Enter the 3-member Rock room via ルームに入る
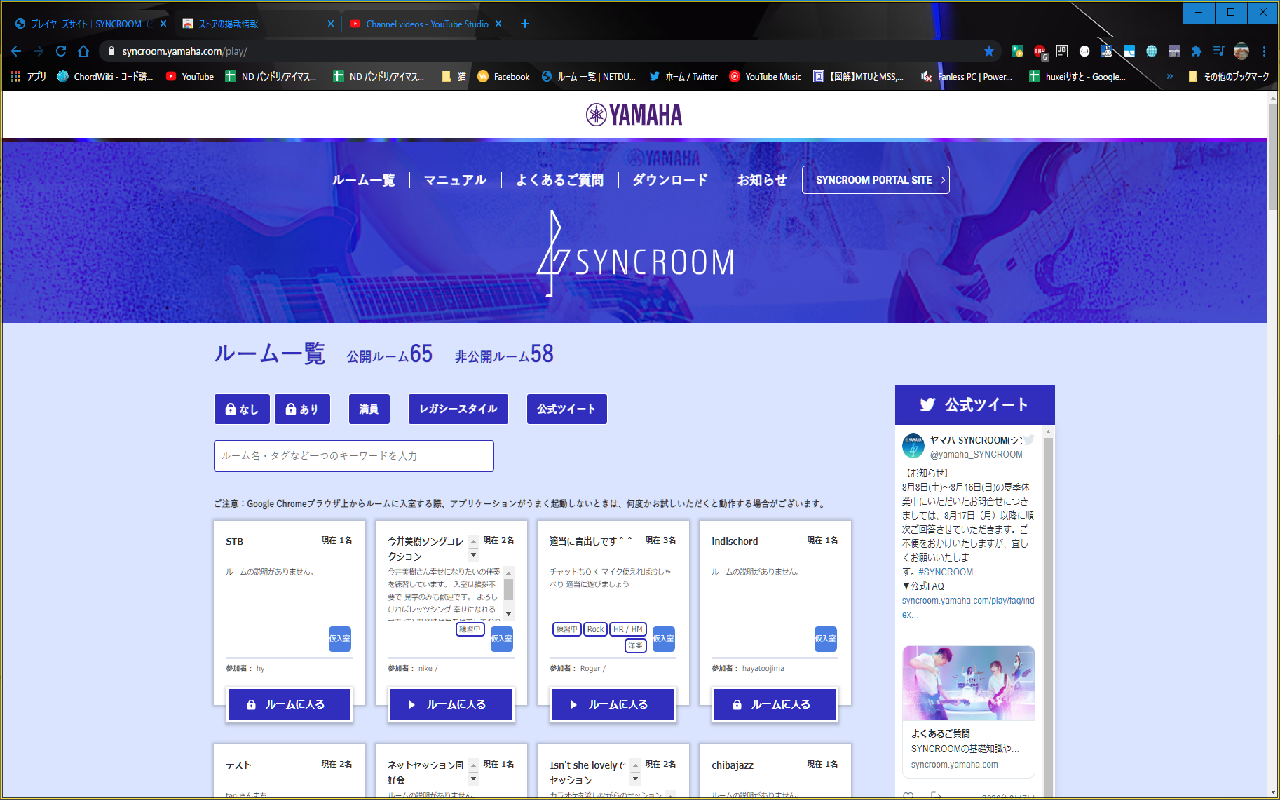The image size is (1280, 800). pos(614,704)
